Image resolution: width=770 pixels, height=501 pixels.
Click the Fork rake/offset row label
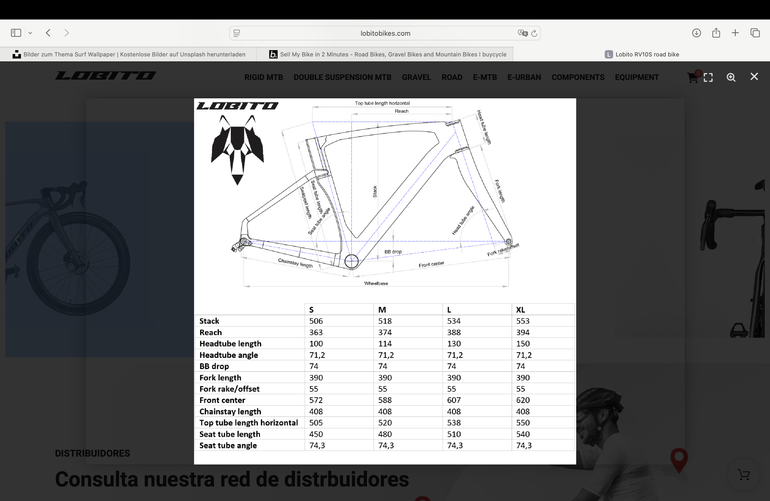tap(229, 389)
